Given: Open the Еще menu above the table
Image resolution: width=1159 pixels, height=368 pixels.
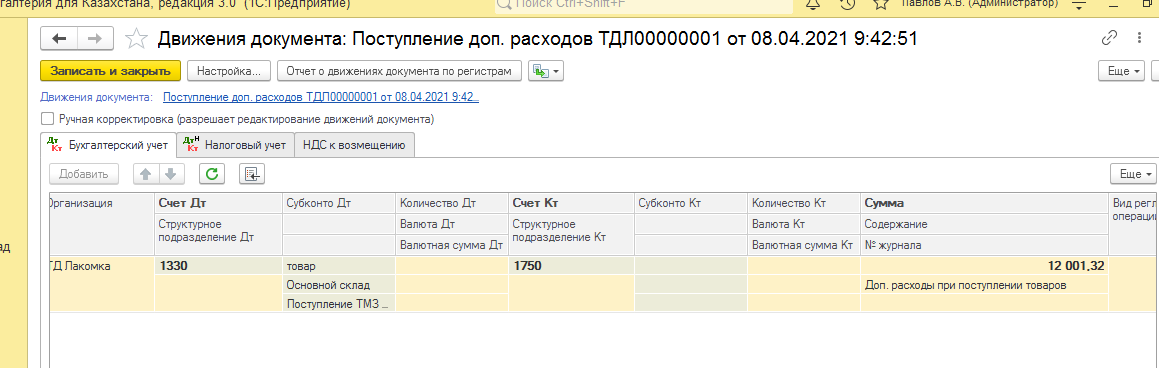Looking at the screenshot, I should pyautogui.click(x=1132, y=174).
